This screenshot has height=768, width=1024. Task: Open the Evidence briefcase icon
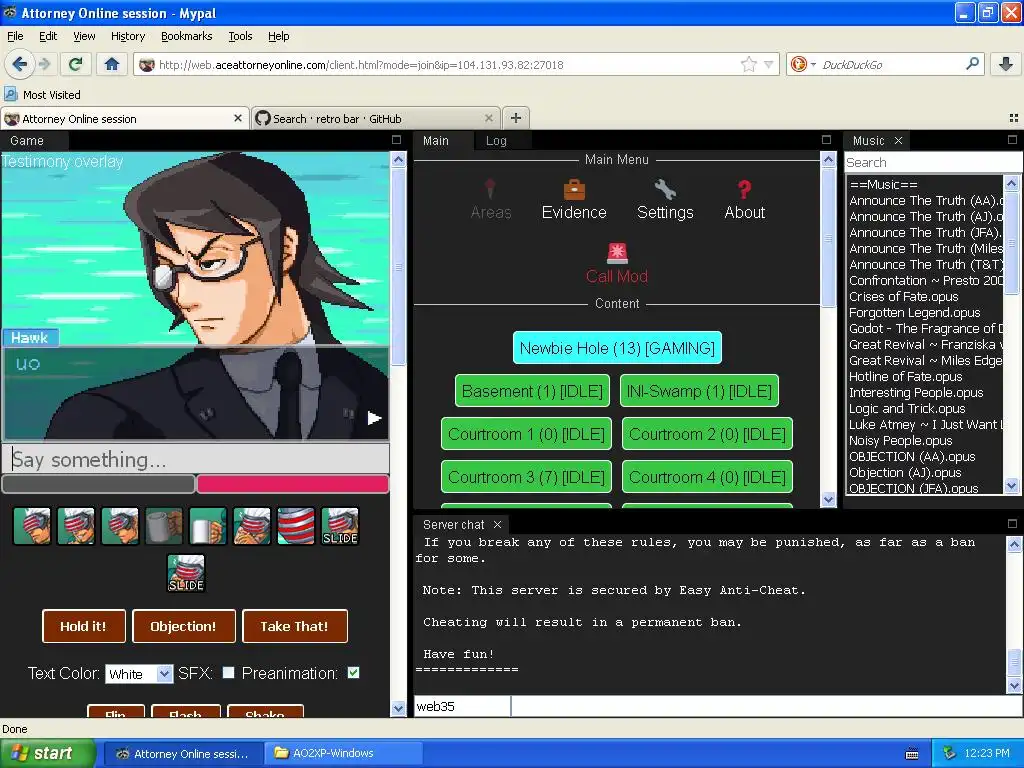pyautogui.click(x=574, y=200)
